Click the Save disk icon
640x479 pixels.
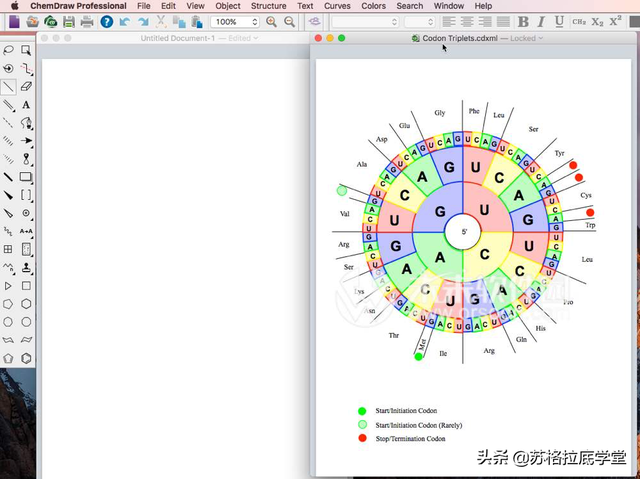[69, 21]
